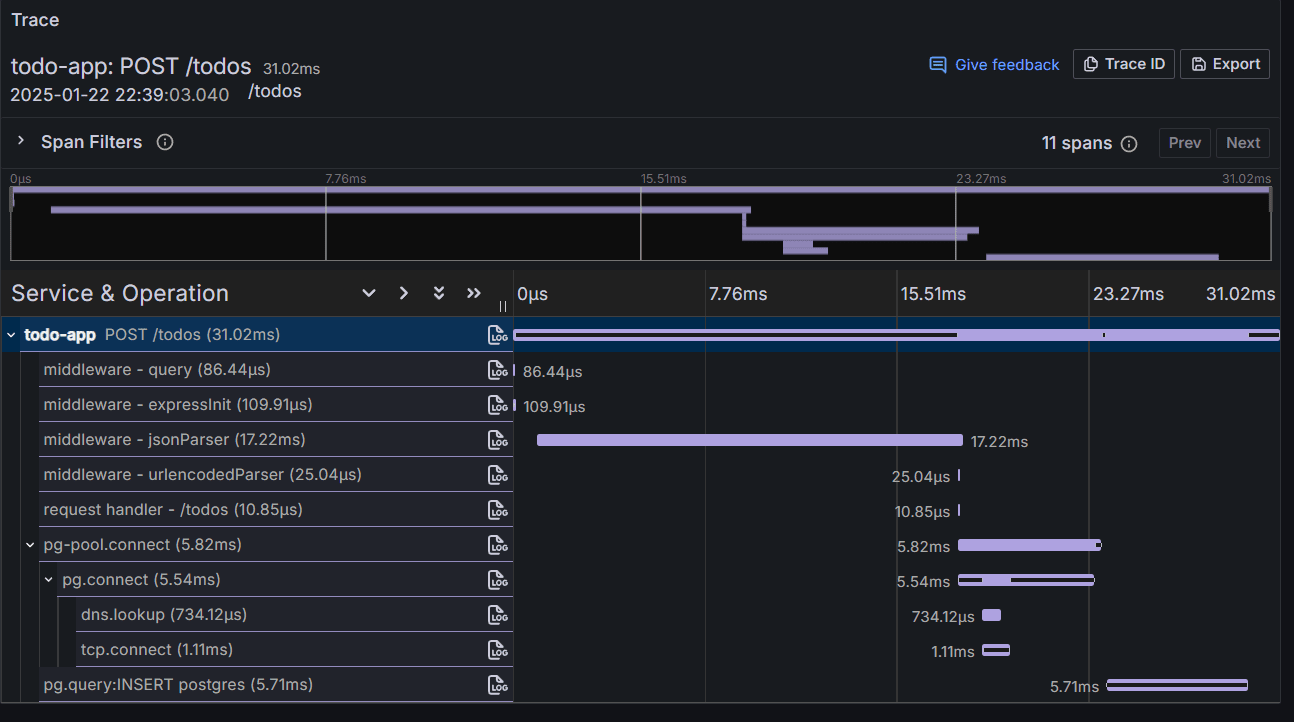The width and height of the screenshot is (1294, 722).
Task: Collapse the pg.connect child spans
Action: coord(48,580)
